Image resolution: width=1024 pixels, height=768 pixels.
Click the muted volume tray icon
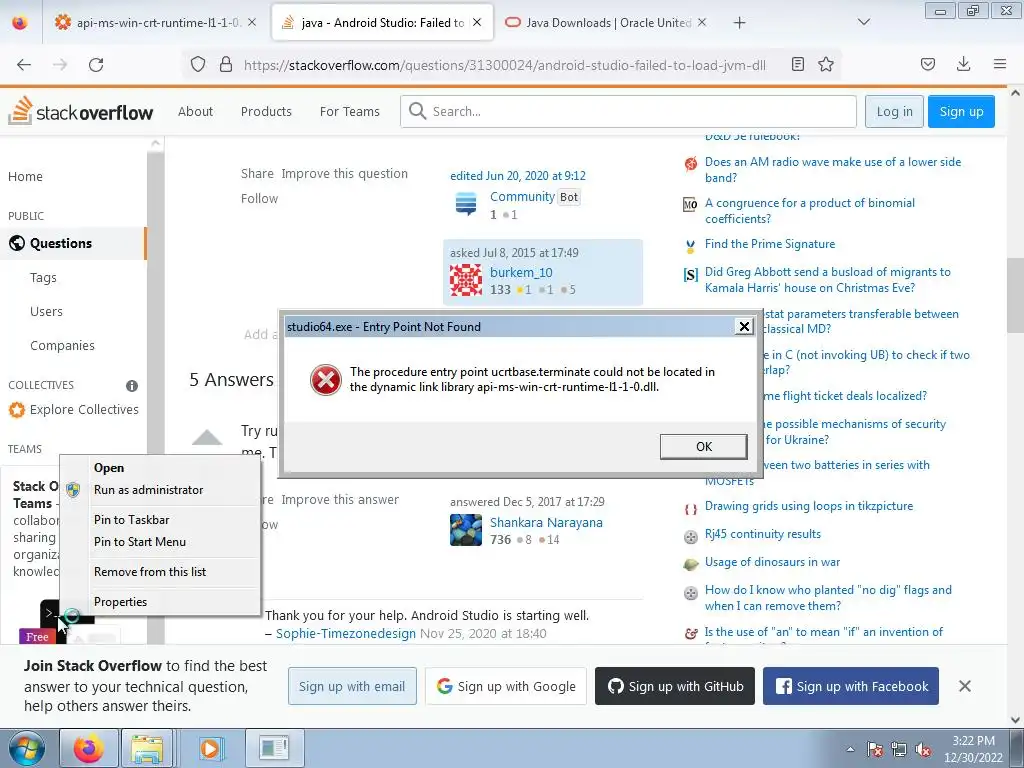[923, 749]
